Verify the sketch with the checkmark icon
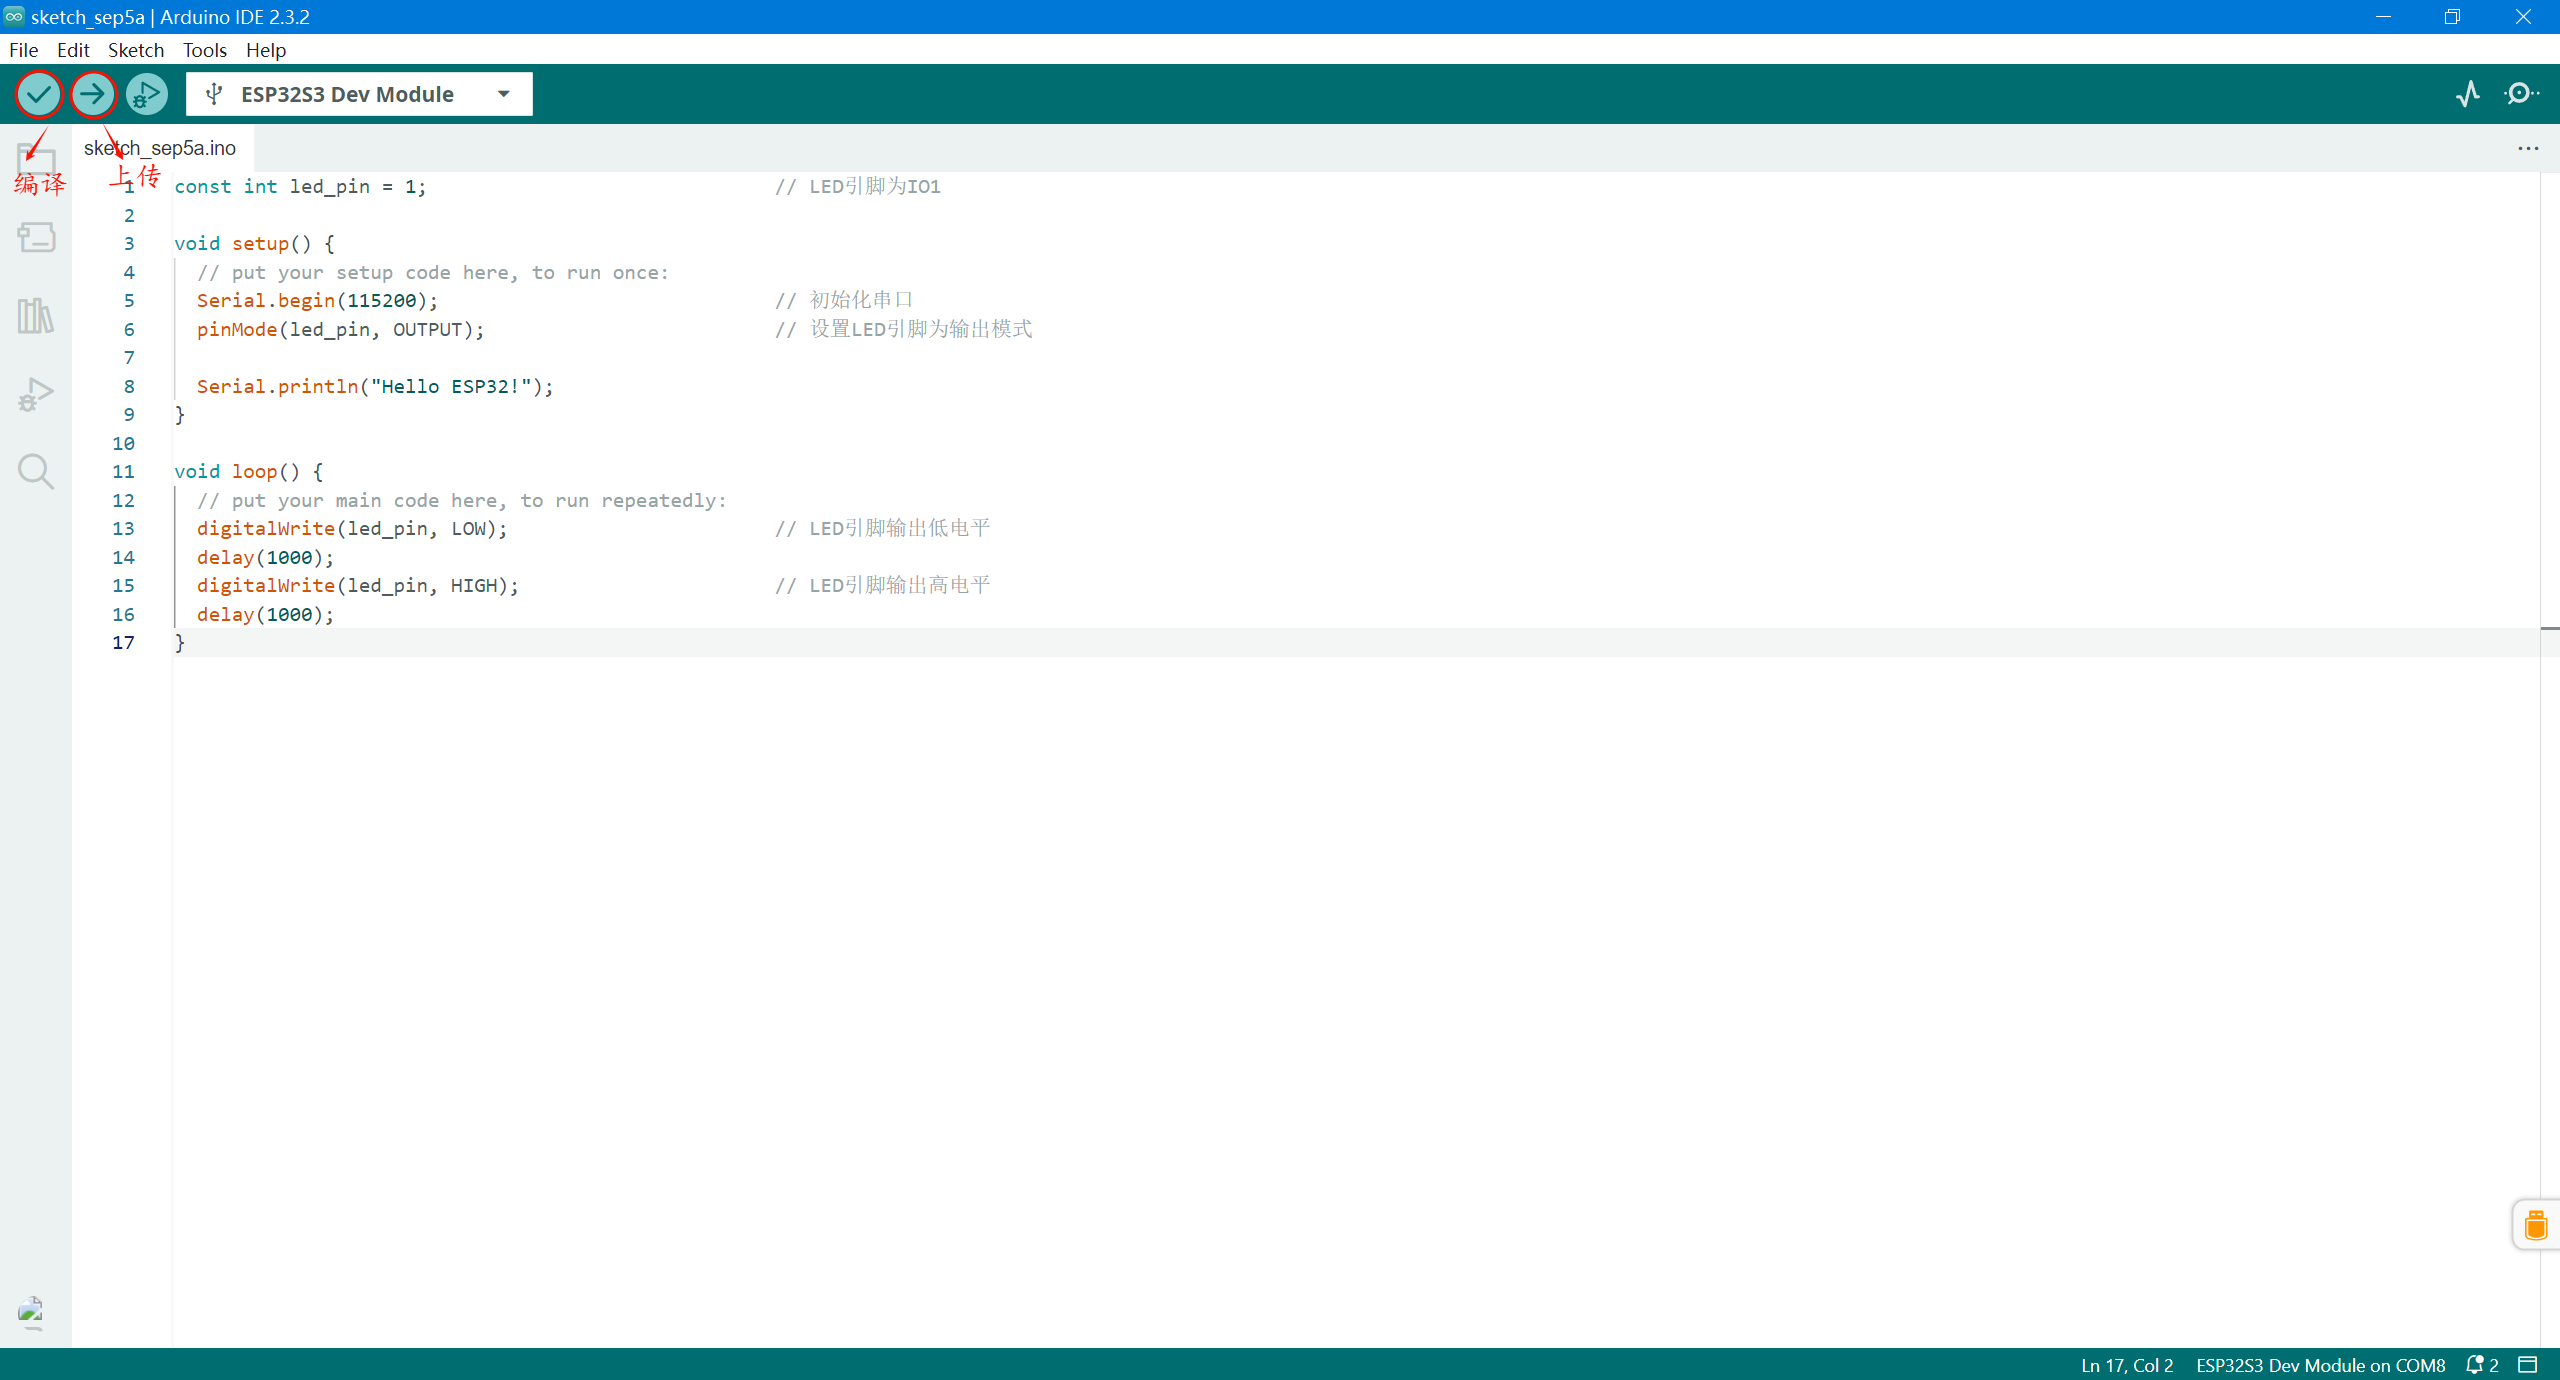This screenshot has width=2560, height=1380. click(39, 94)
